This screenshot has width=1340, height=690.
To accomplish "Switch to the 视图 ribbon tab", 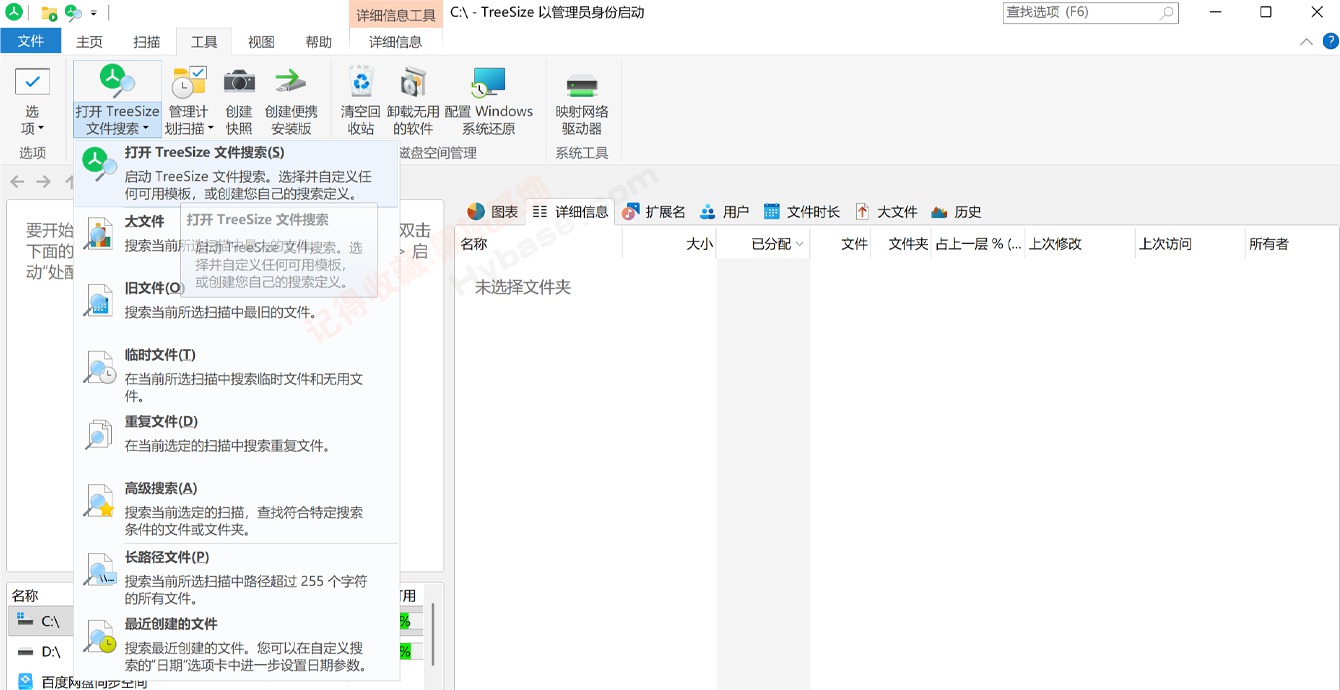I will pyautogui.click(x=261, y=41).
